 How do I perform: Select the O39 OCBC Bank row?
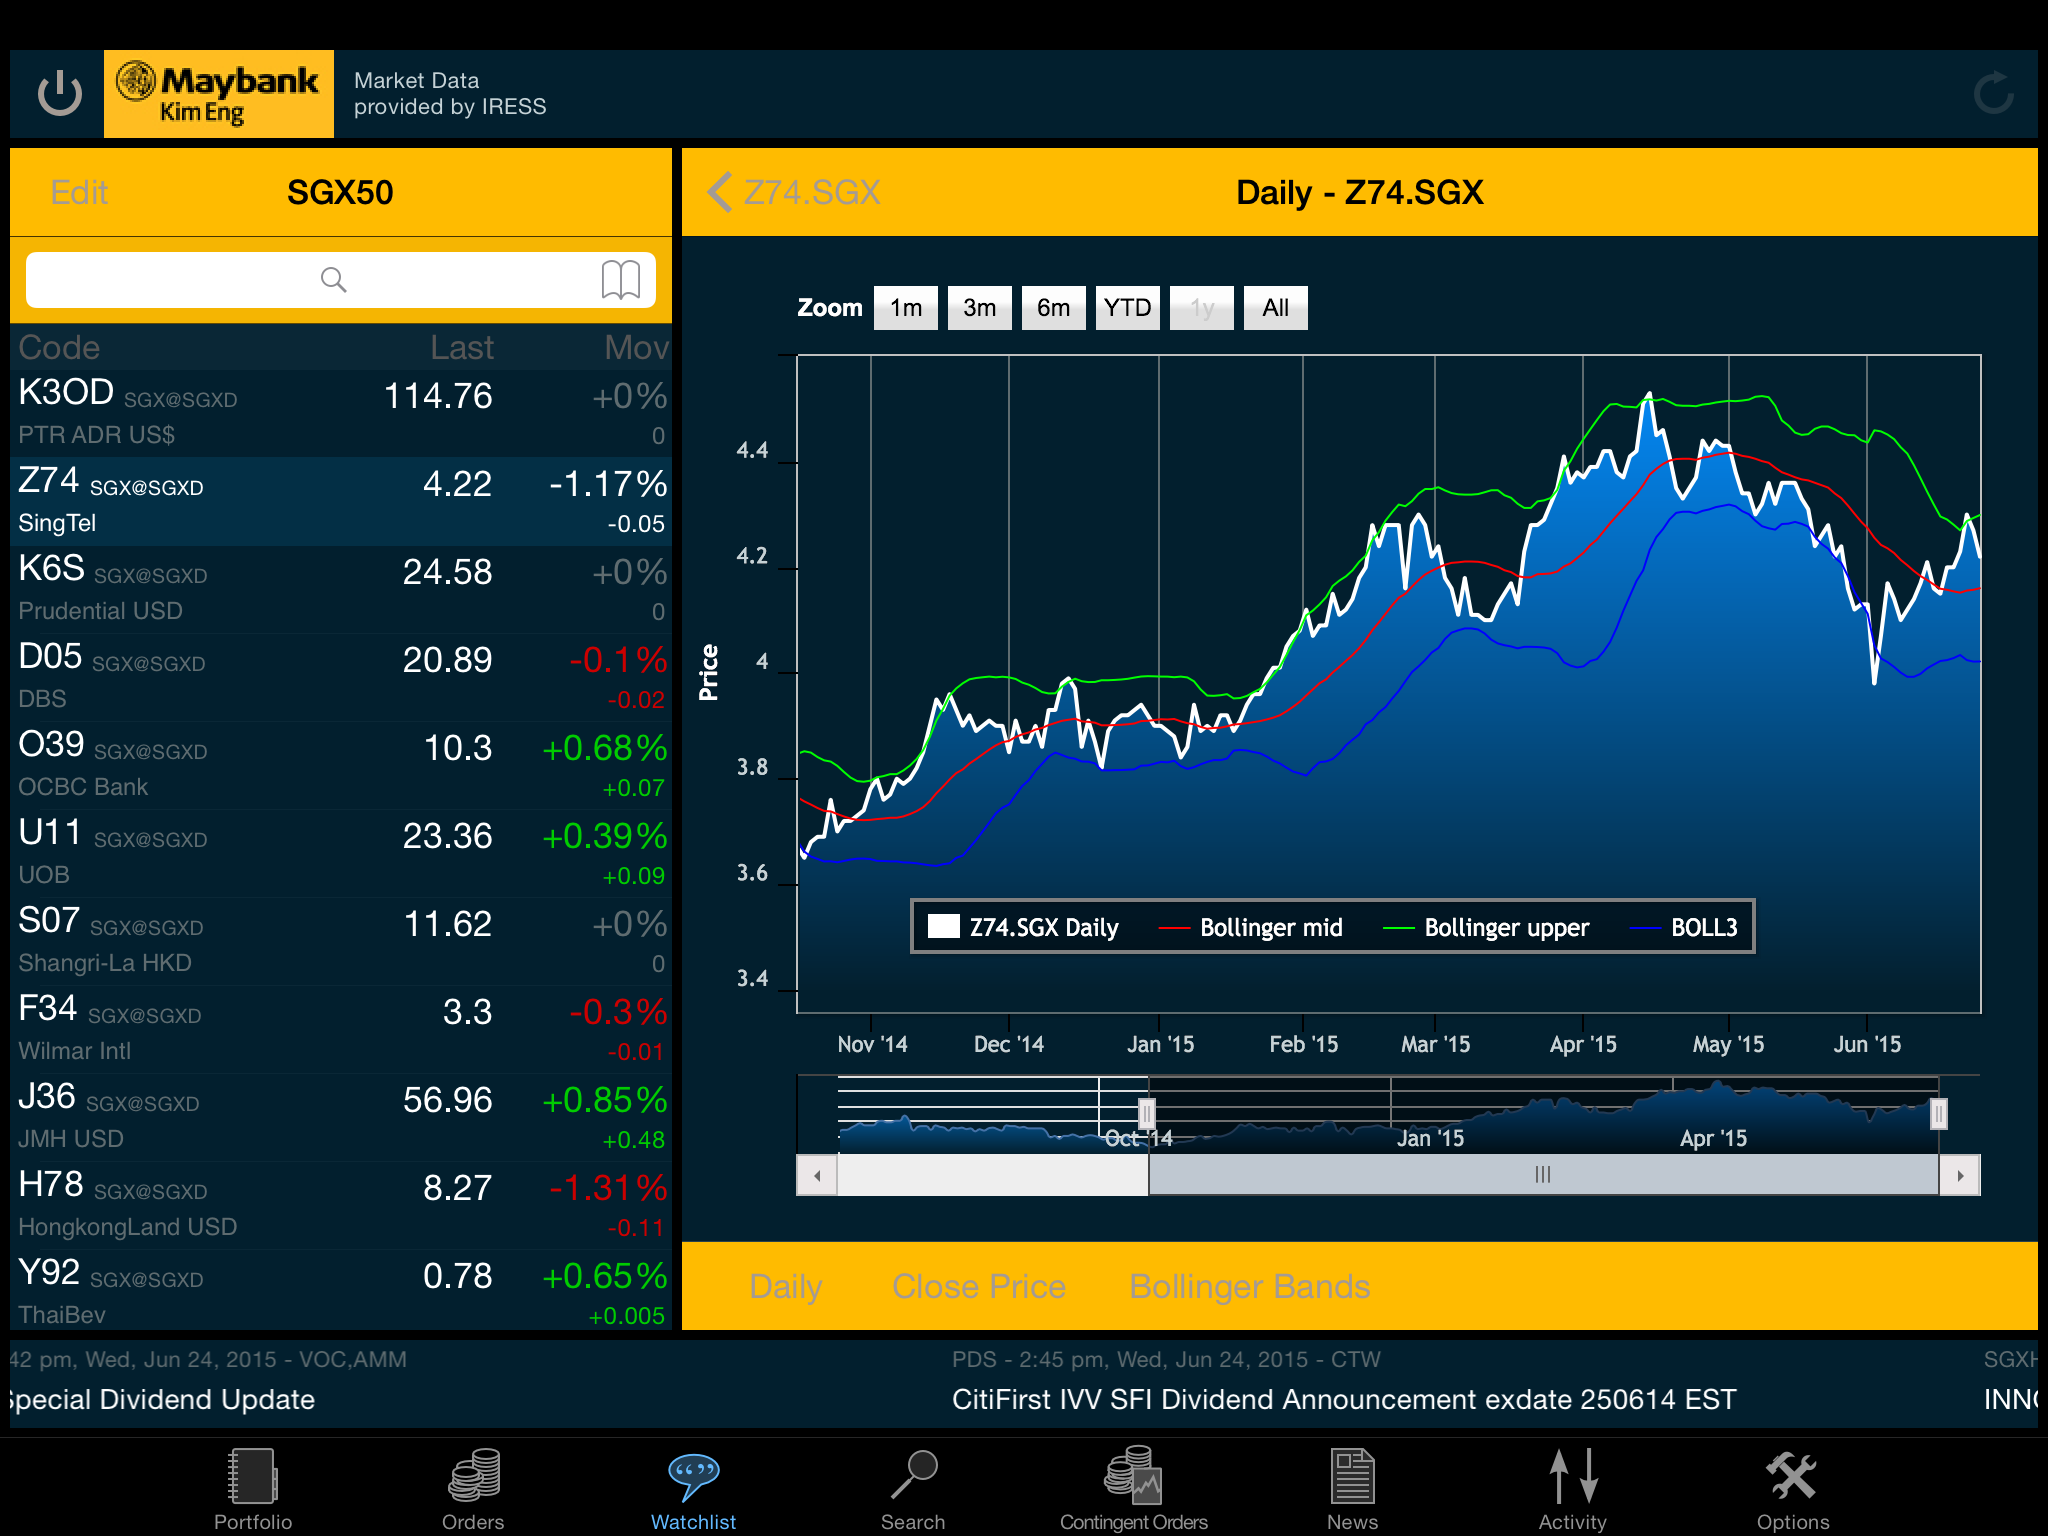pyautogui.click(x=341, y=766)
